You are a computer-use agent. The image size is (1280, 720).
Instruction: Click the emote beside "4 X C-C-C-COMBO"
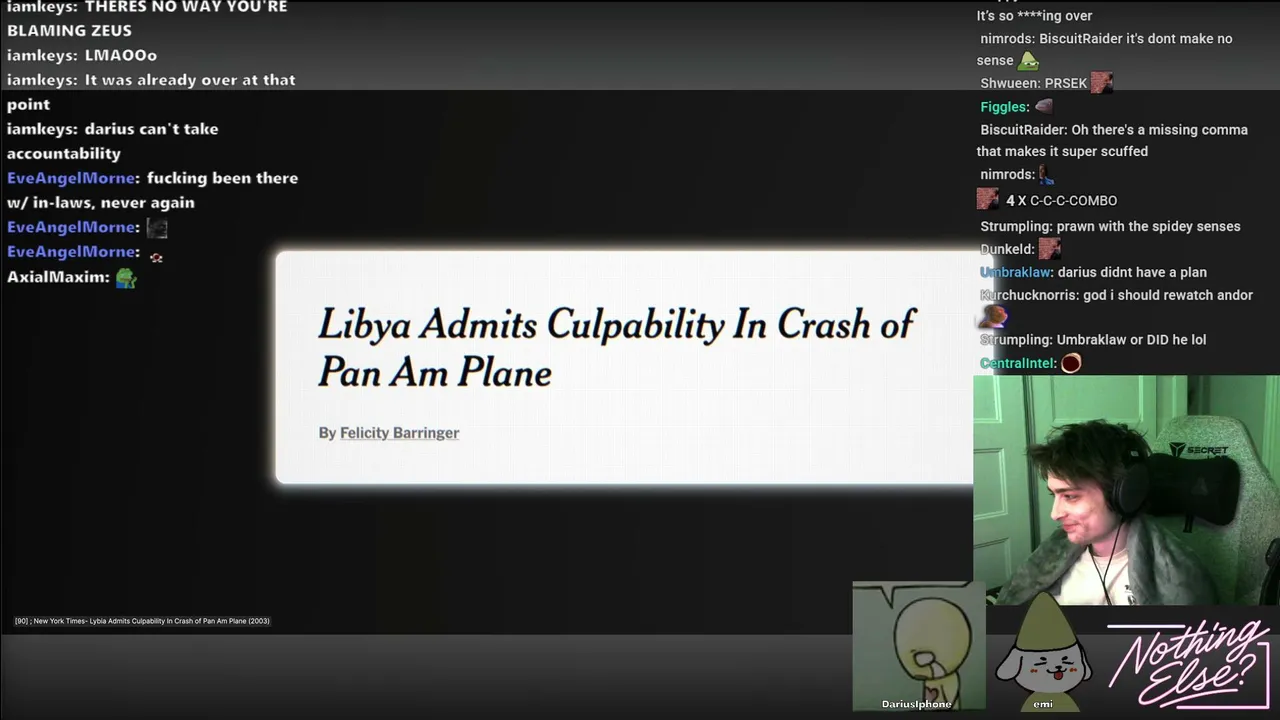tap(988, 200)
